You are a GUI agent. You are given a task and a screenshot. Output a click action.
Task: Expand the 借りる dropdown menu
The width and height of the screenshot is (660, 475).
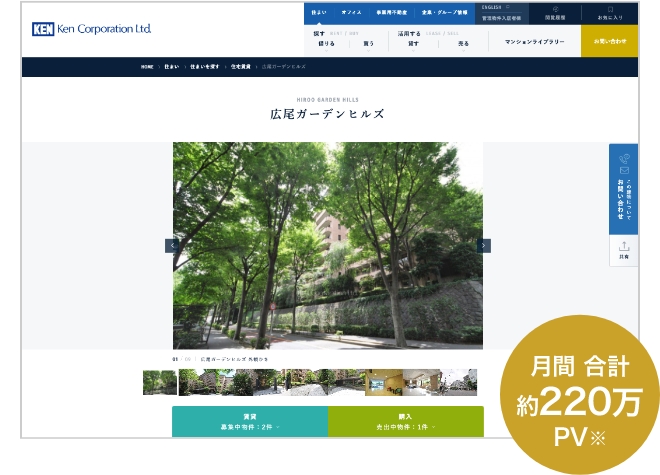click(x=327, y=44)
